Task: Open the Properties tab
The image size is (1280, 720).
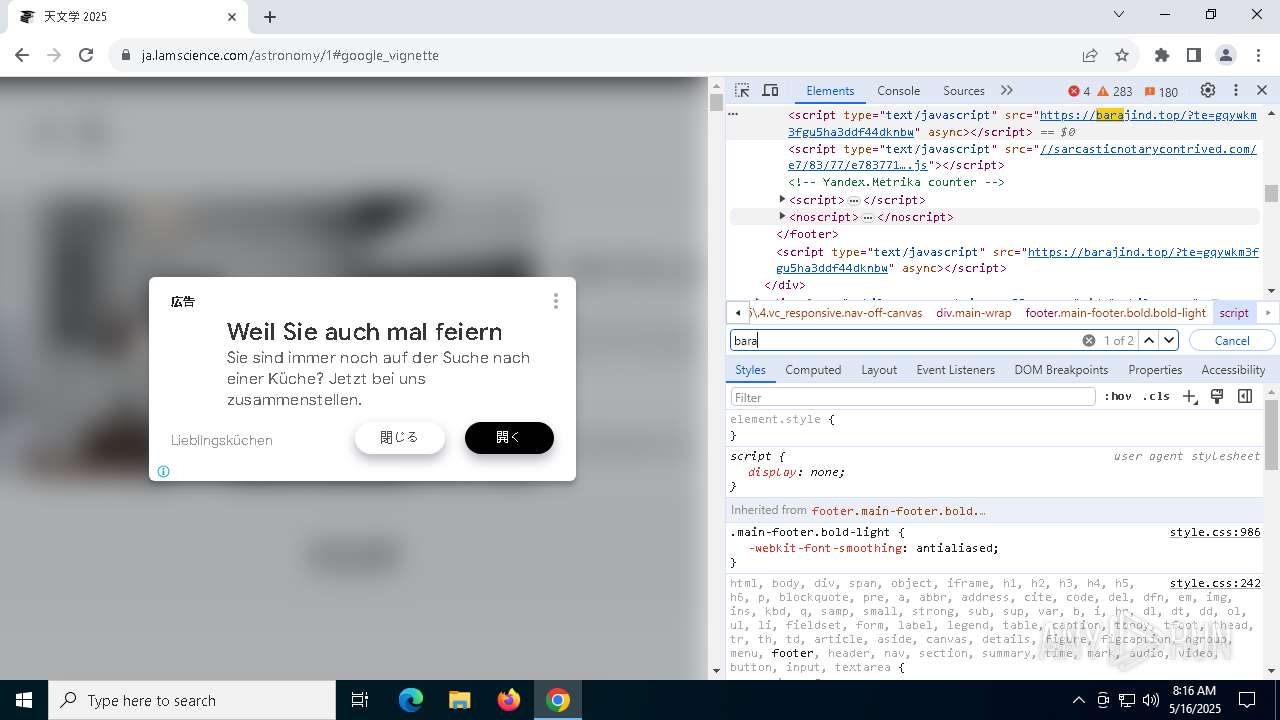Action: (x=1155, y=370)
